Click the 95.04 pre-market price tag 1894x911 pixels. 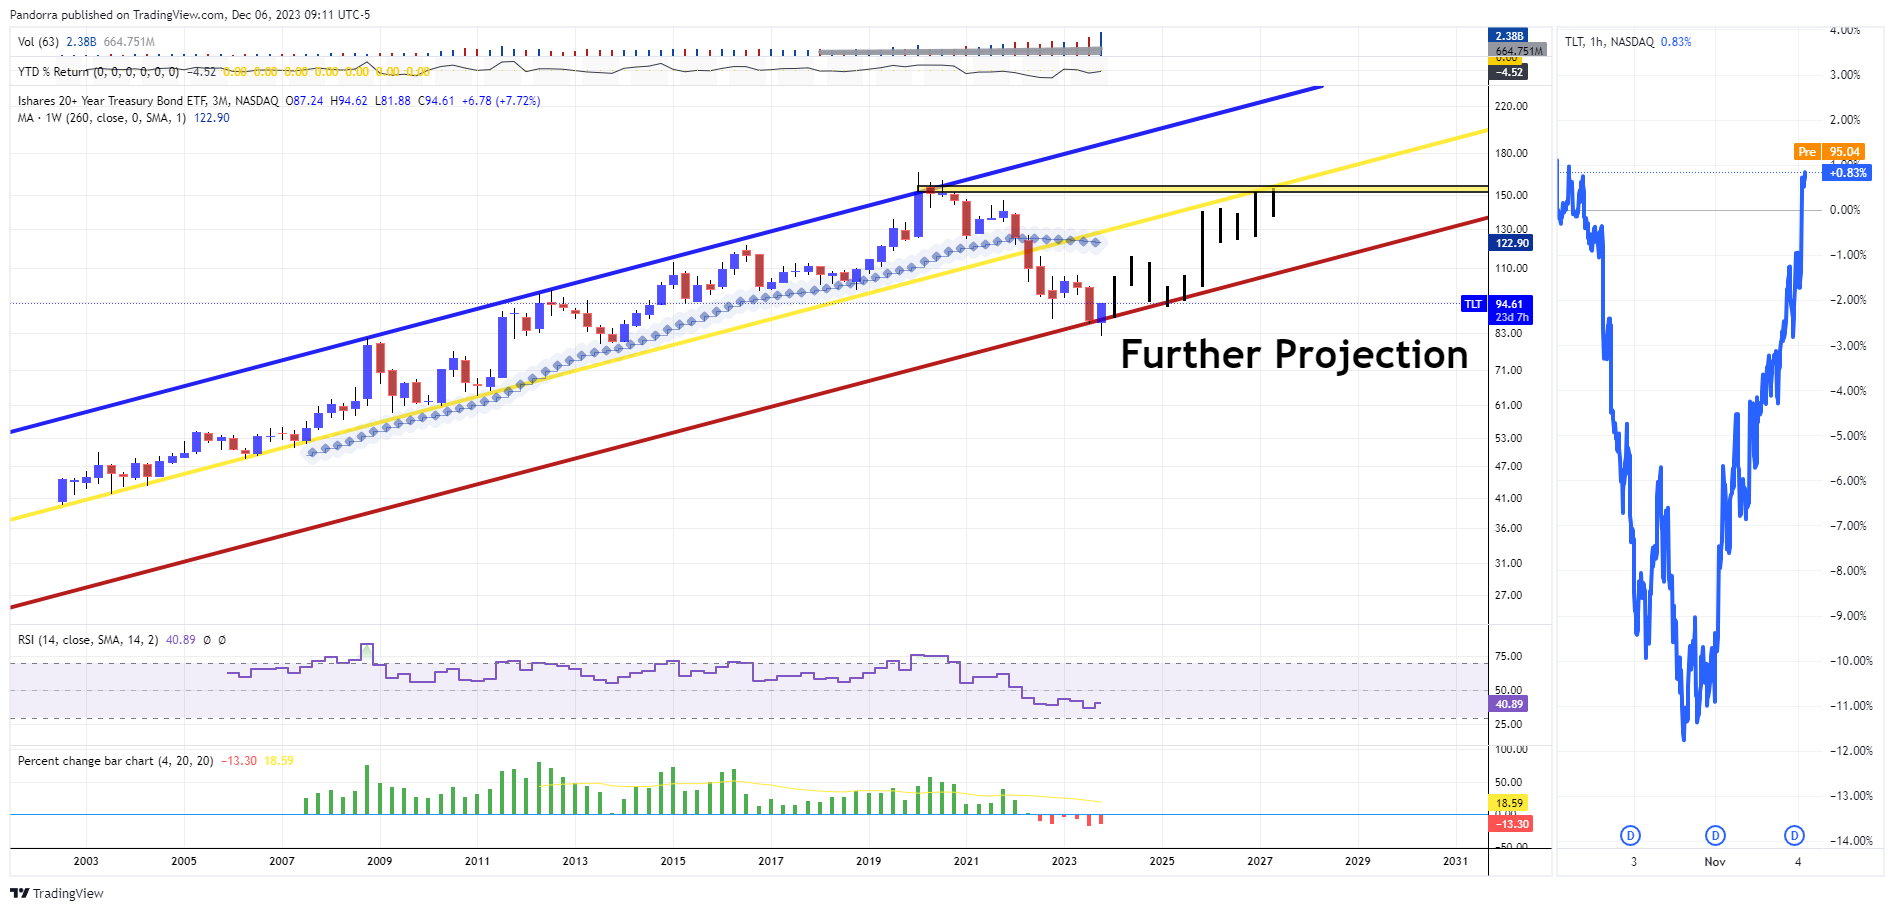pos(1843,152)
